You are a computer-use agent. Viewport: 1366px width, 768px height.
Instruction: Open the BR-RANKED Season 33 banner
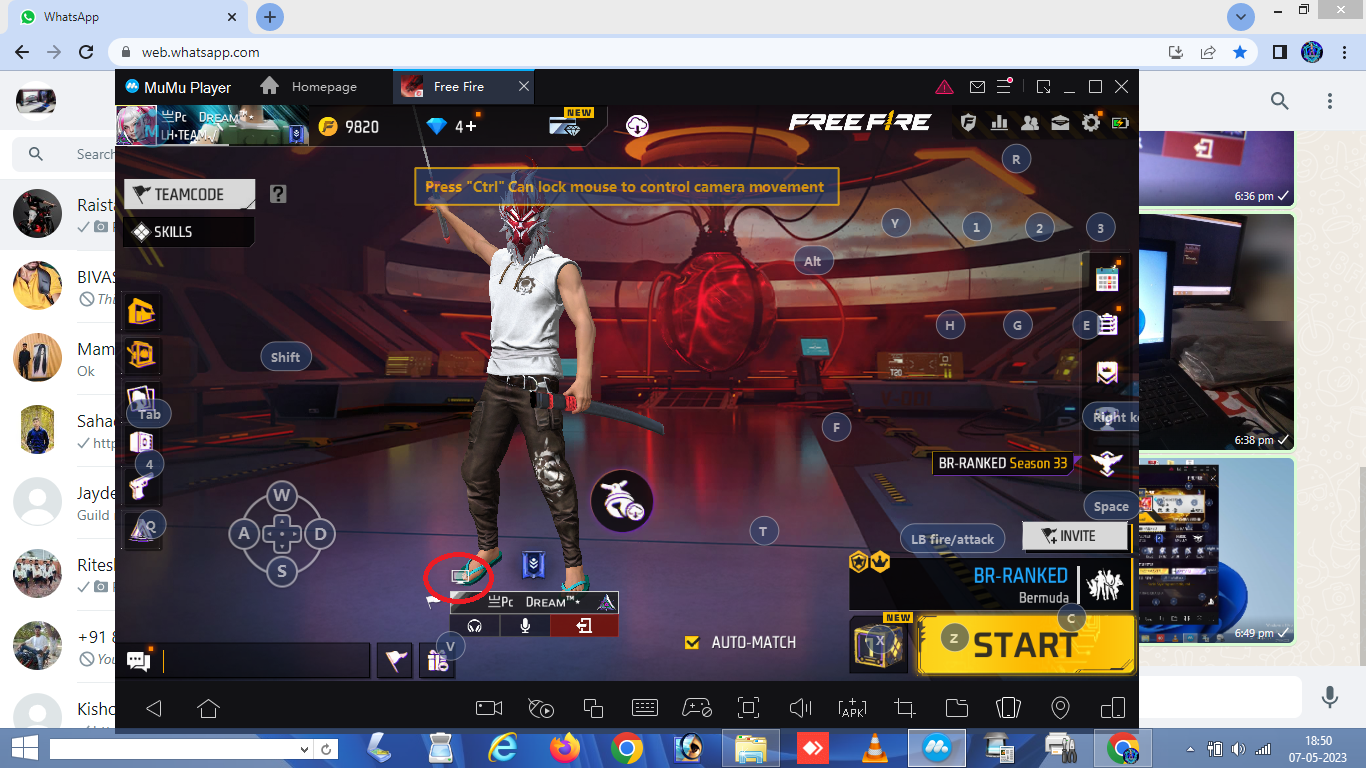tap(1002, 463)
